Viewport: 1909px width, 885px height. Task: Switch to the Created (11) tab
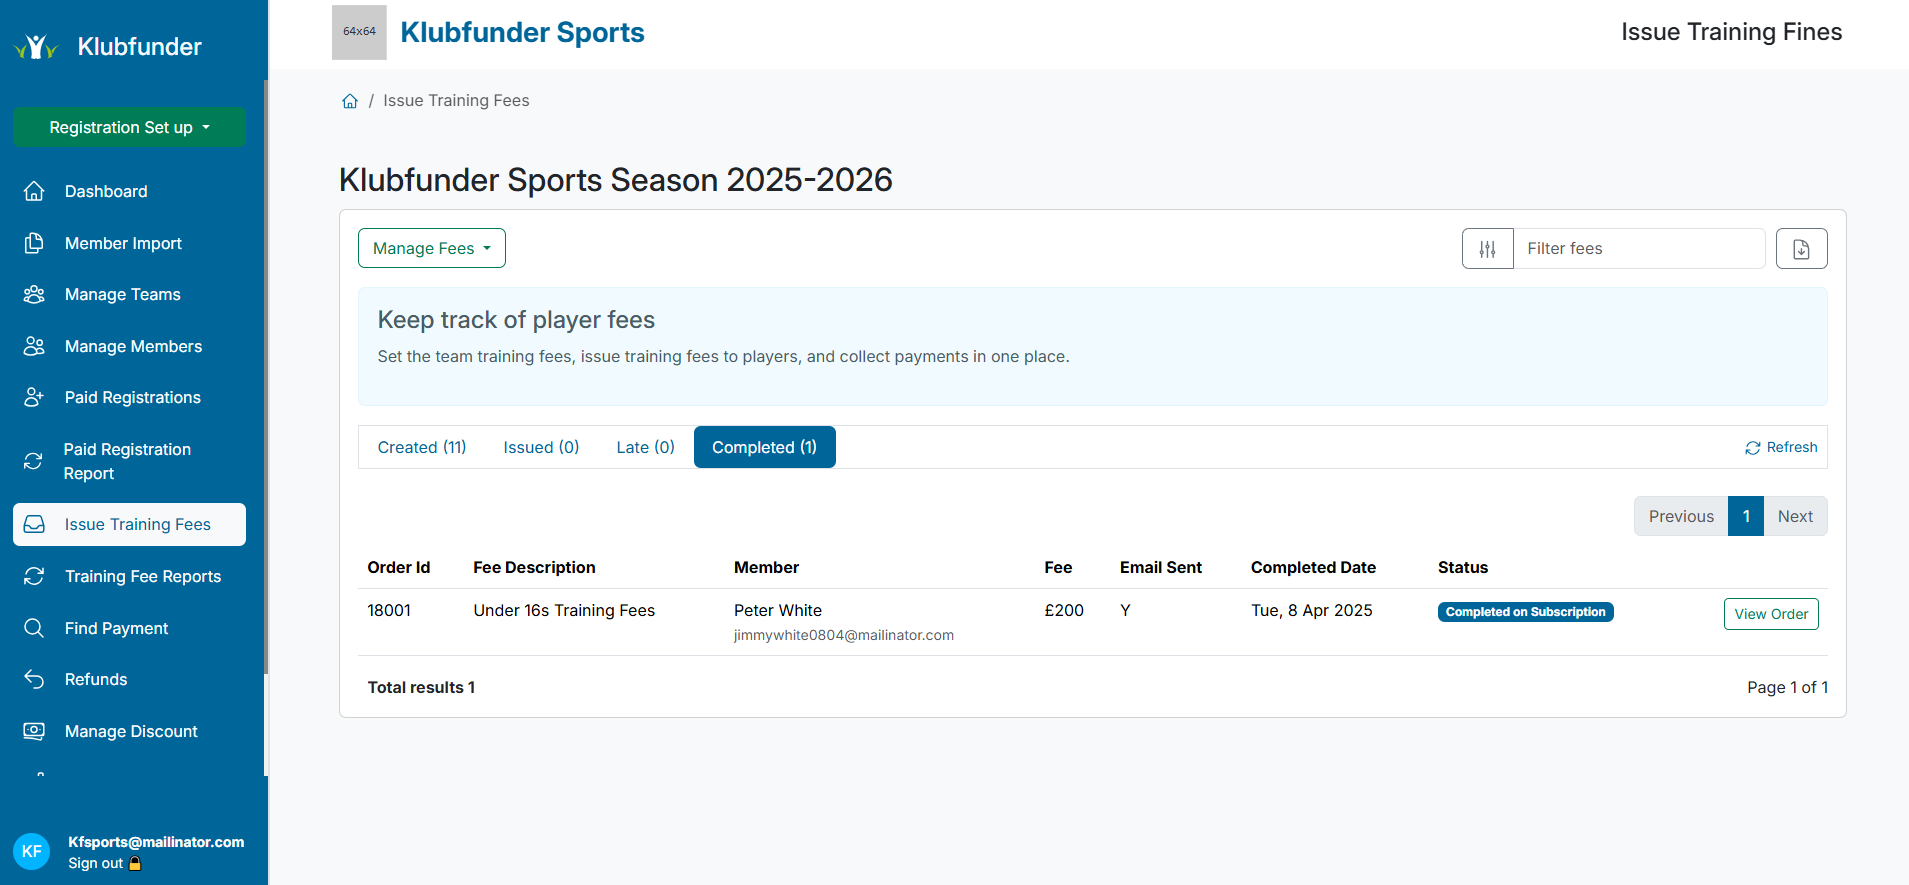[421, 447]
